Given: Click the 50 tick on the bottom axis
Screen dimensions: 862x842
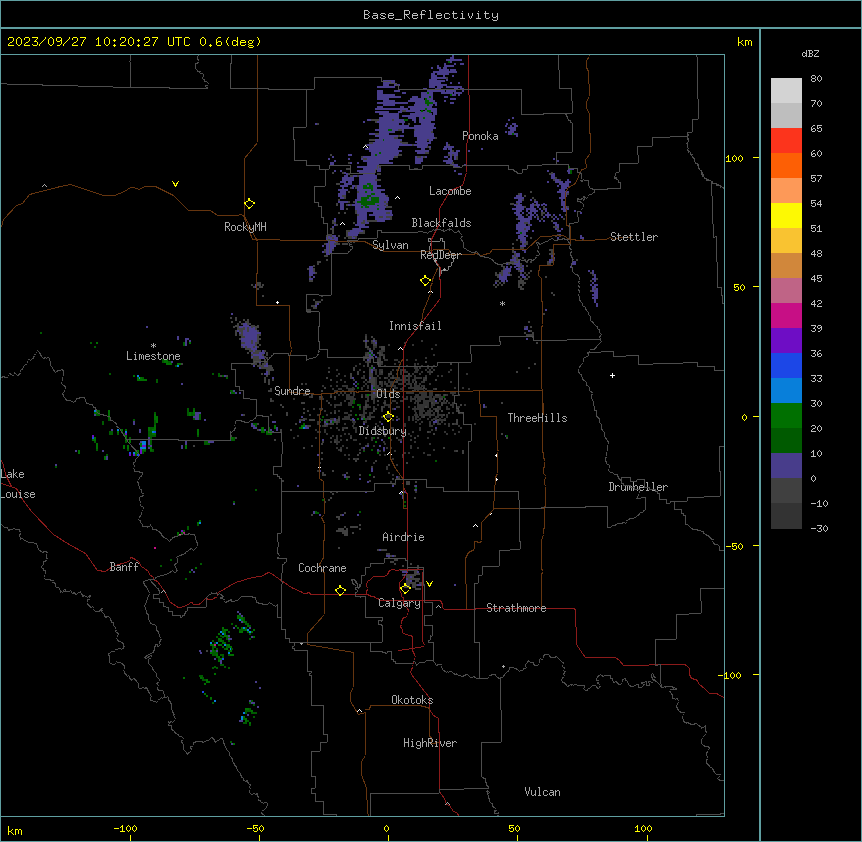Looking at the screenshot, I should click(514, 829).
